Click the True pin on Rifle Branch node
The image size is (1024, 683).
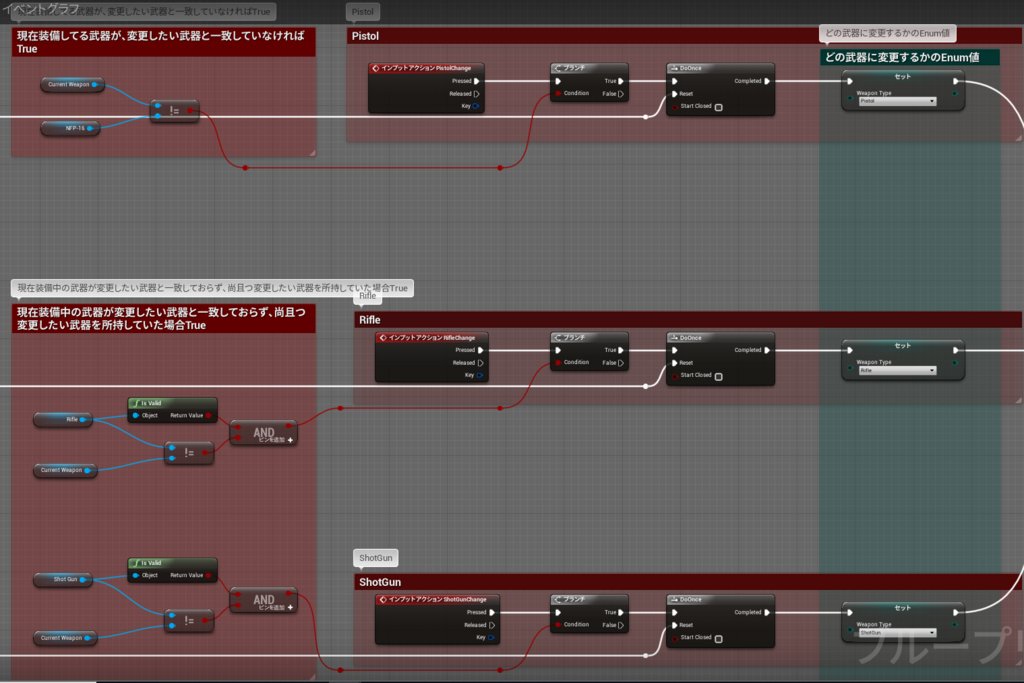[620, 350]
